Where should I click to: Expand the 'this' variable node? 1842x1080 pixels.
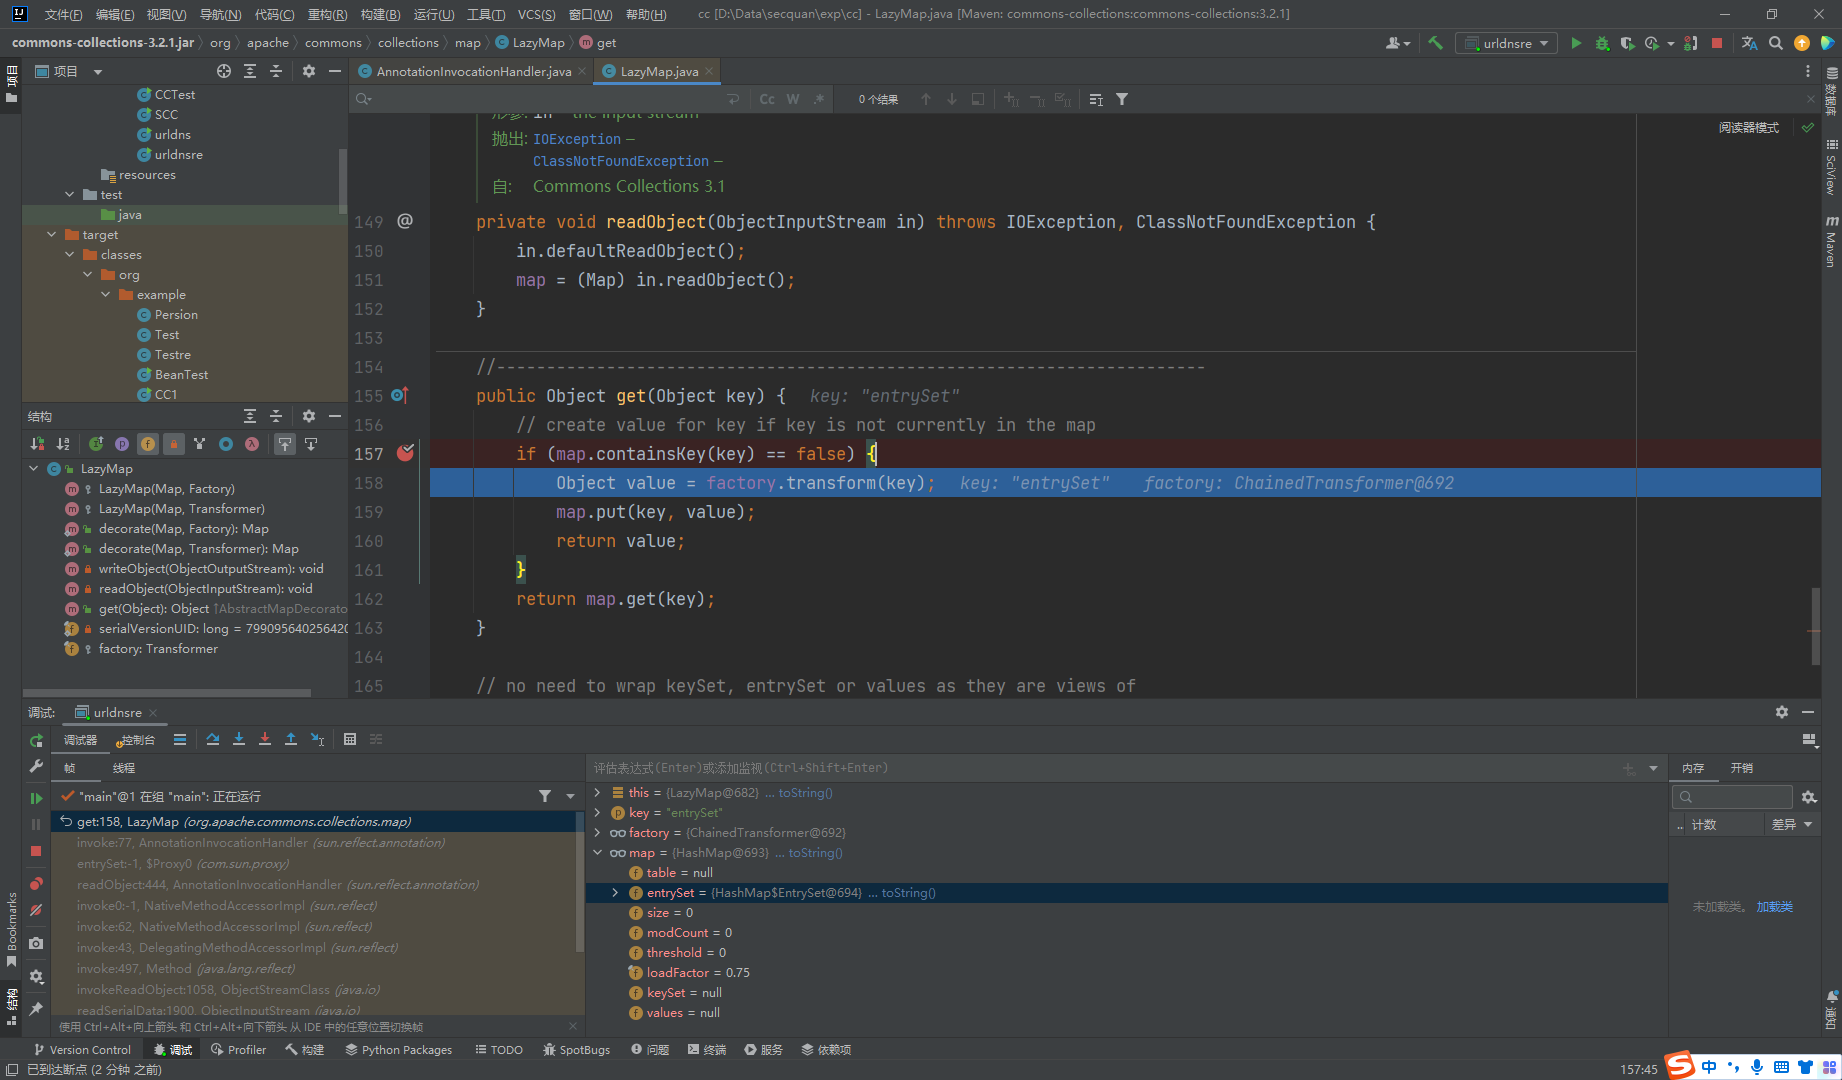click(598, 792)
